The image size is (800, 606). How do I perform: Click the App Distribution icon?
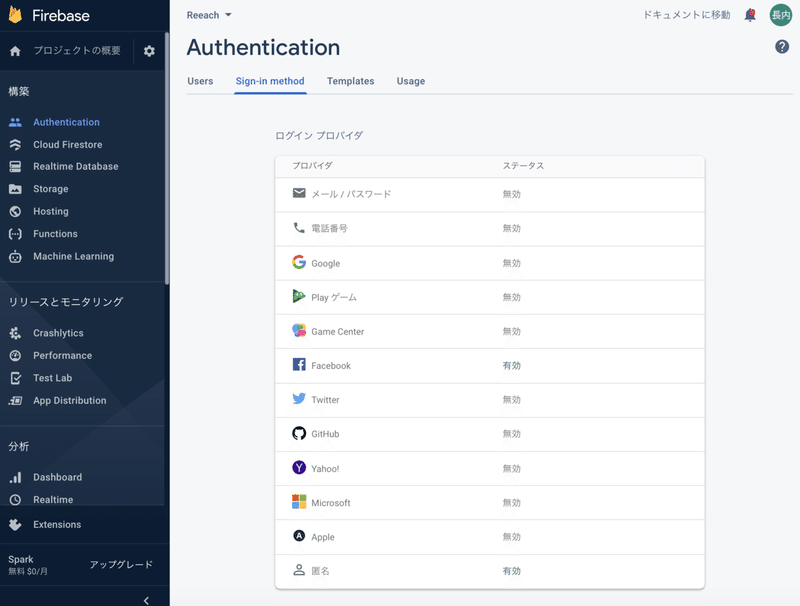[15, 400]
